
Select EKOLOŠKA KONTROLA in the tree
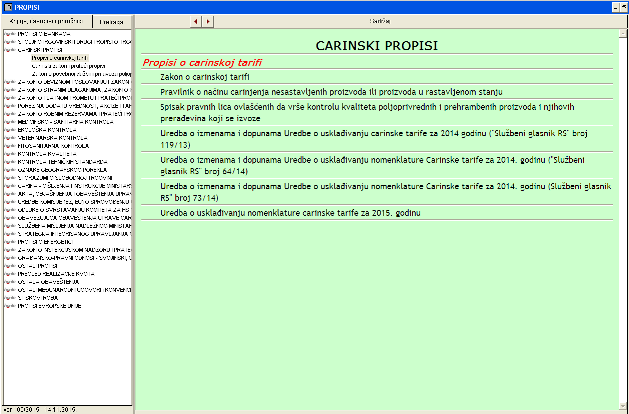click(x=47, y=130)
